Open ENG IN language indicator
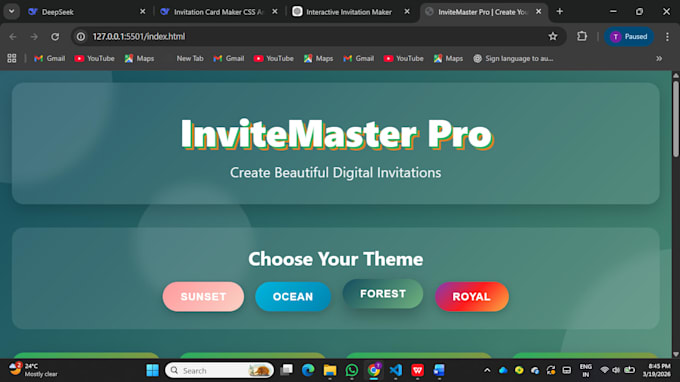 pos(585,370)
